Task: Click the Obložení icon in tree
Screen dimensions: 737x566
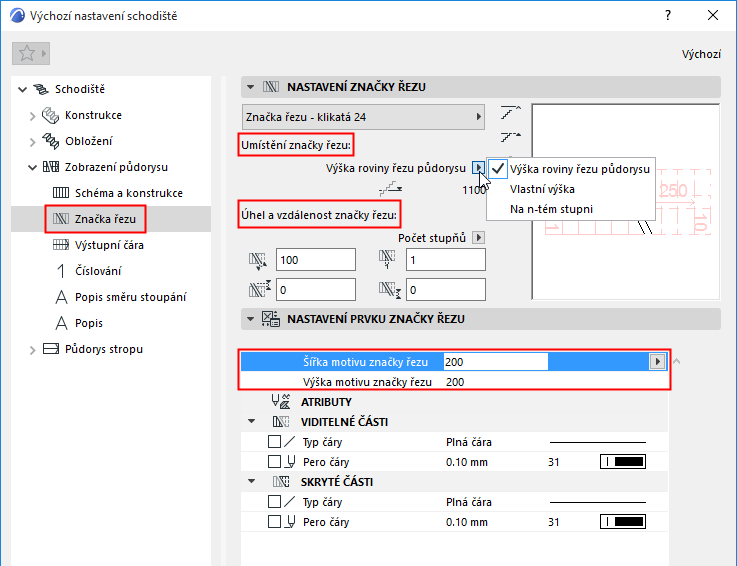Action: pyautogui.click(x=50, y=141)
